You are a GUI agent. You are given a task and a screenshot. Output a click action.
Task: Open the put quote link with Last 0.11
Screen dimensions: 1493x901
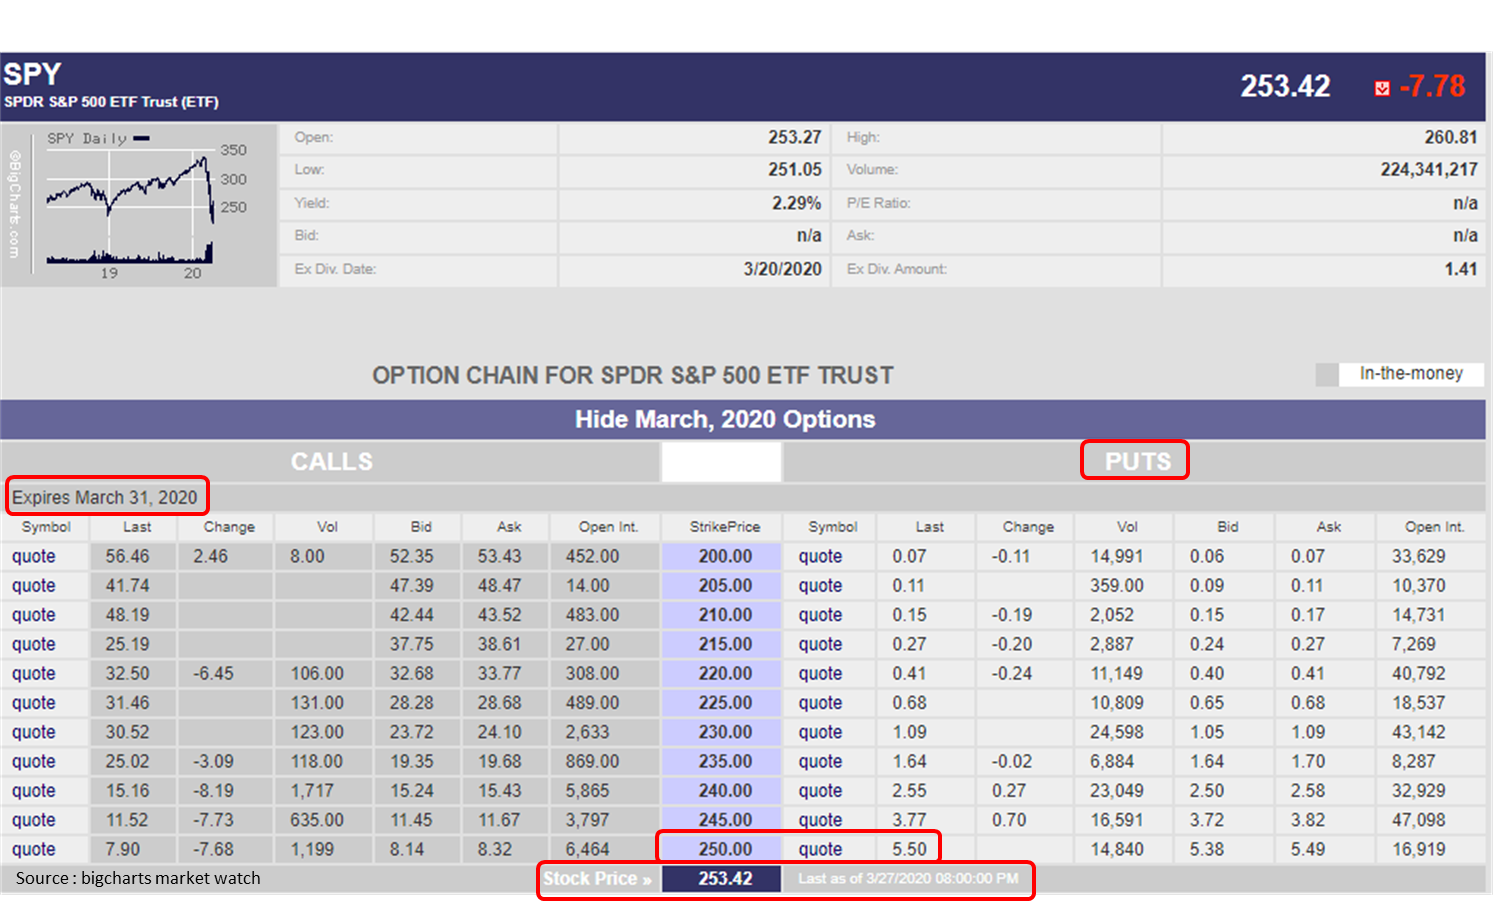pos(820,585)
